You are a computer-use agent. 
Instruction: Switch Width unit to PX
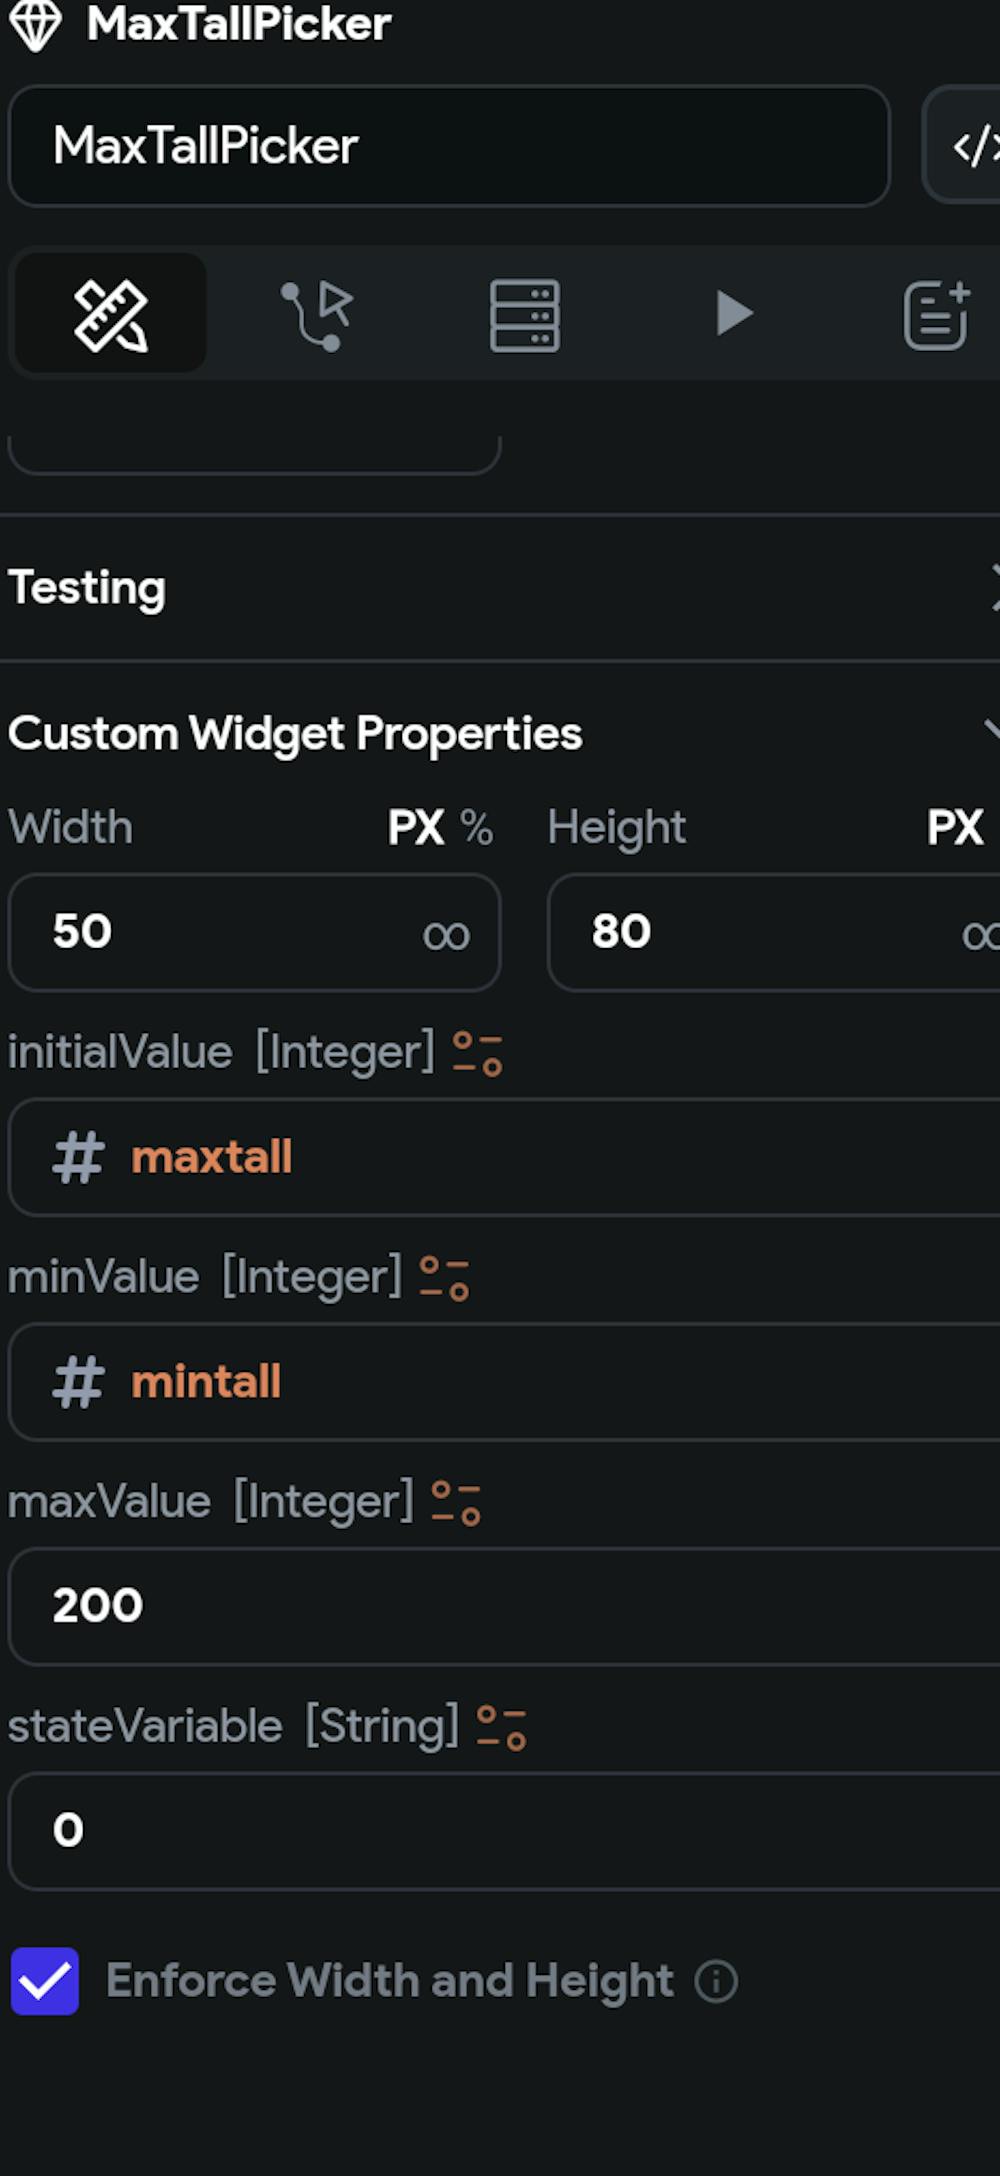point(415,828)
